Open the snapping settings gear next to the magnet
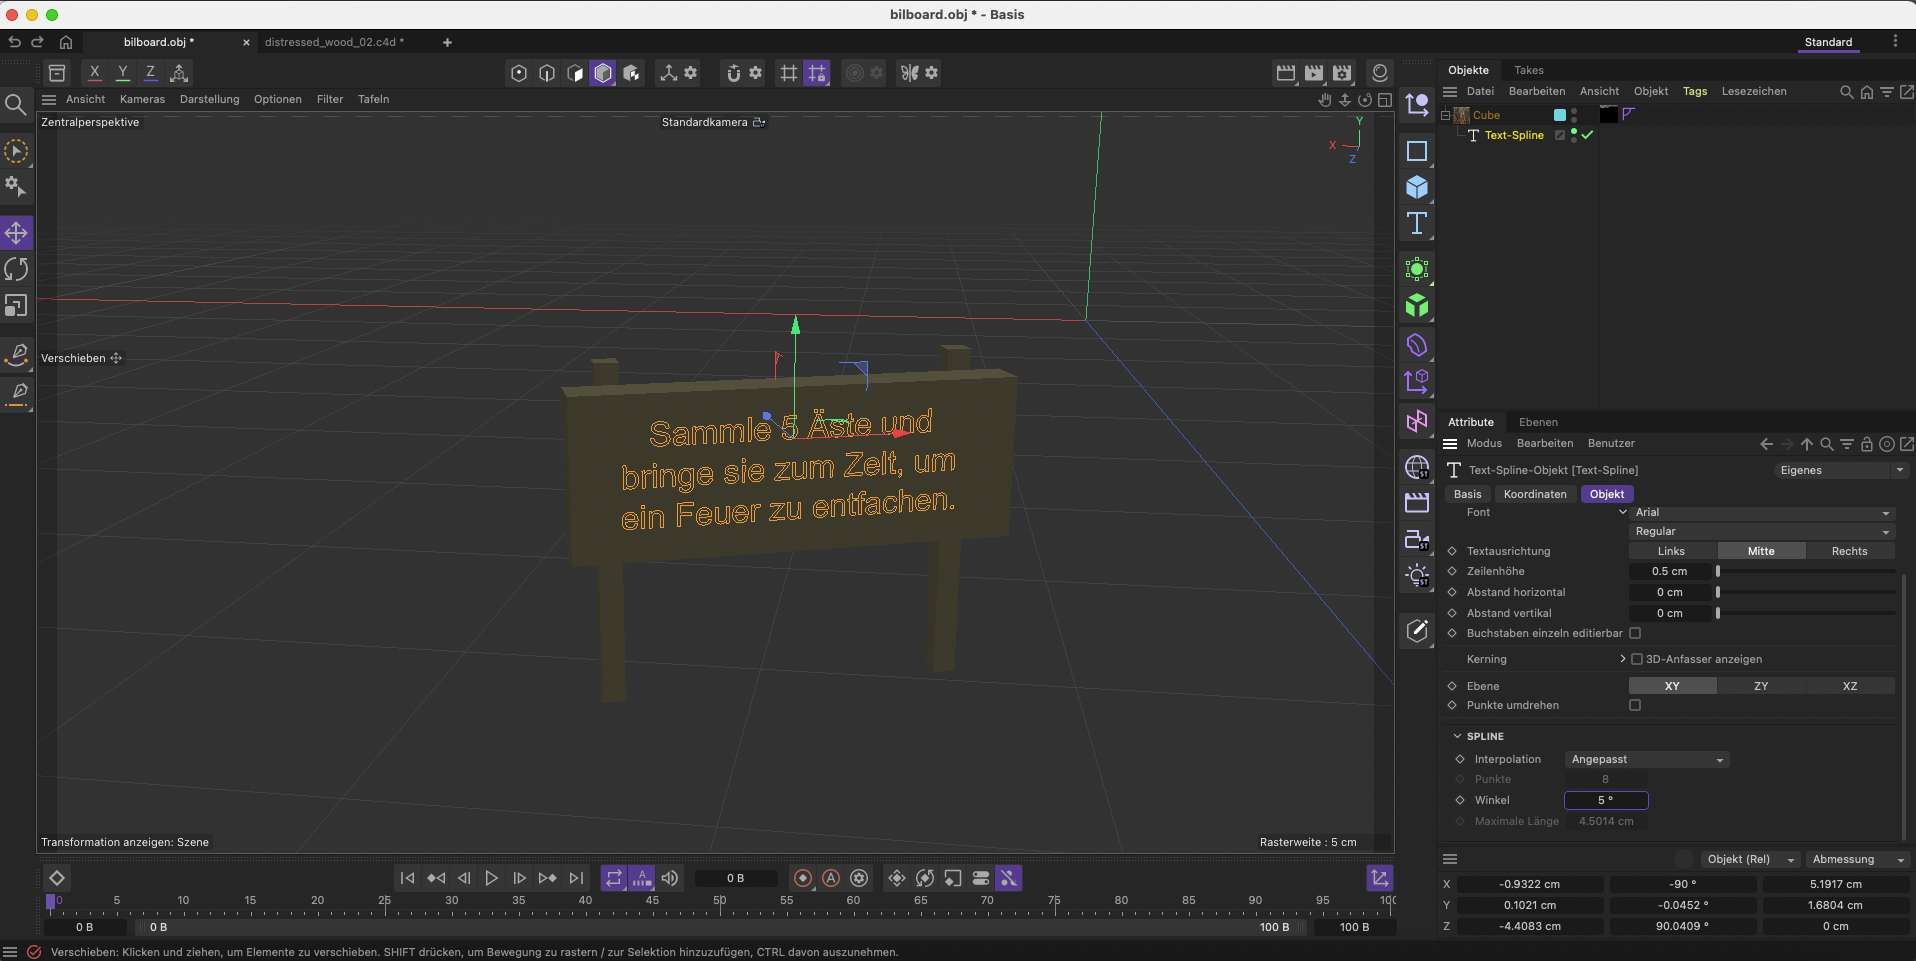 tap(757, 72)
